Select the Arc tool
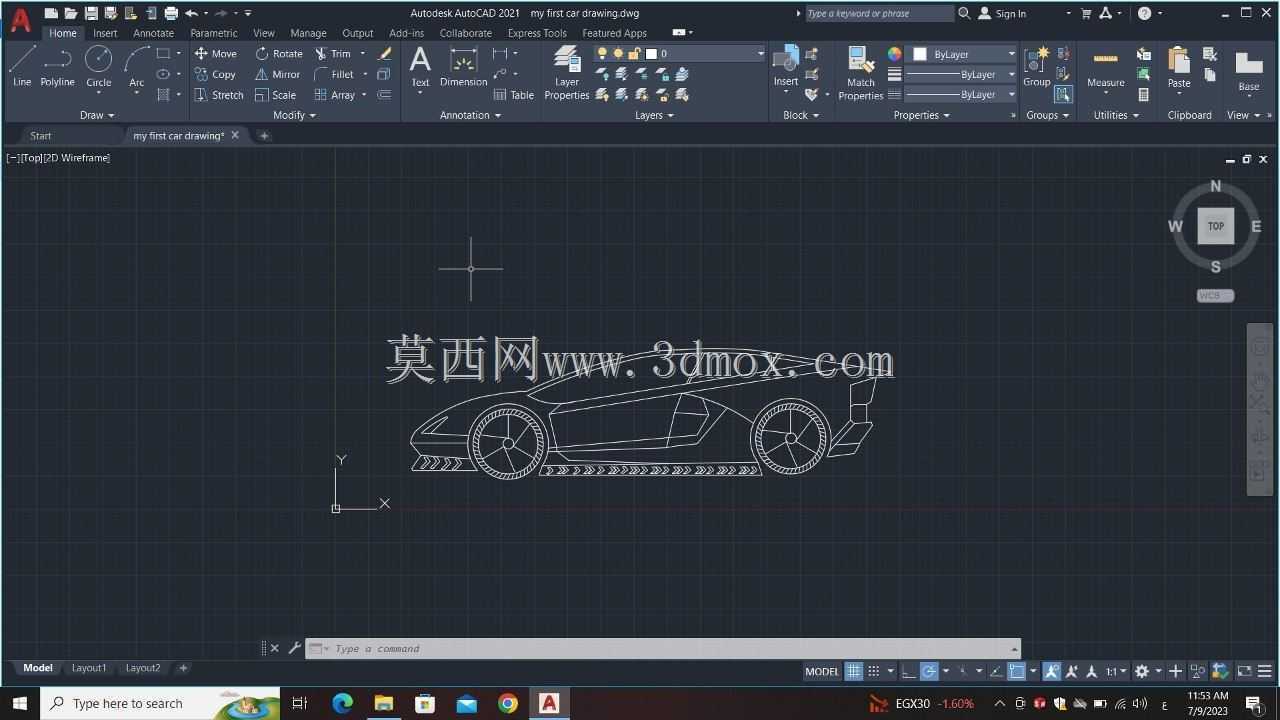The image size is (1280, 720). point(136,66)
